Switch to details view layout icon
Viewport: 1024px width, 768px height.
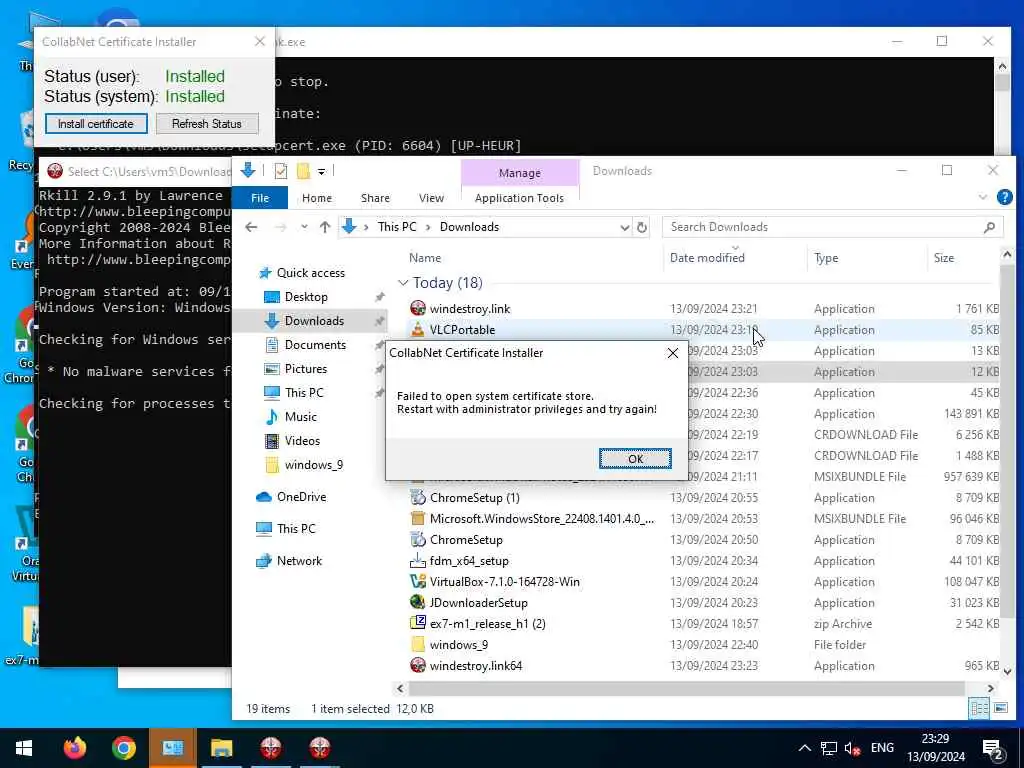979,708
